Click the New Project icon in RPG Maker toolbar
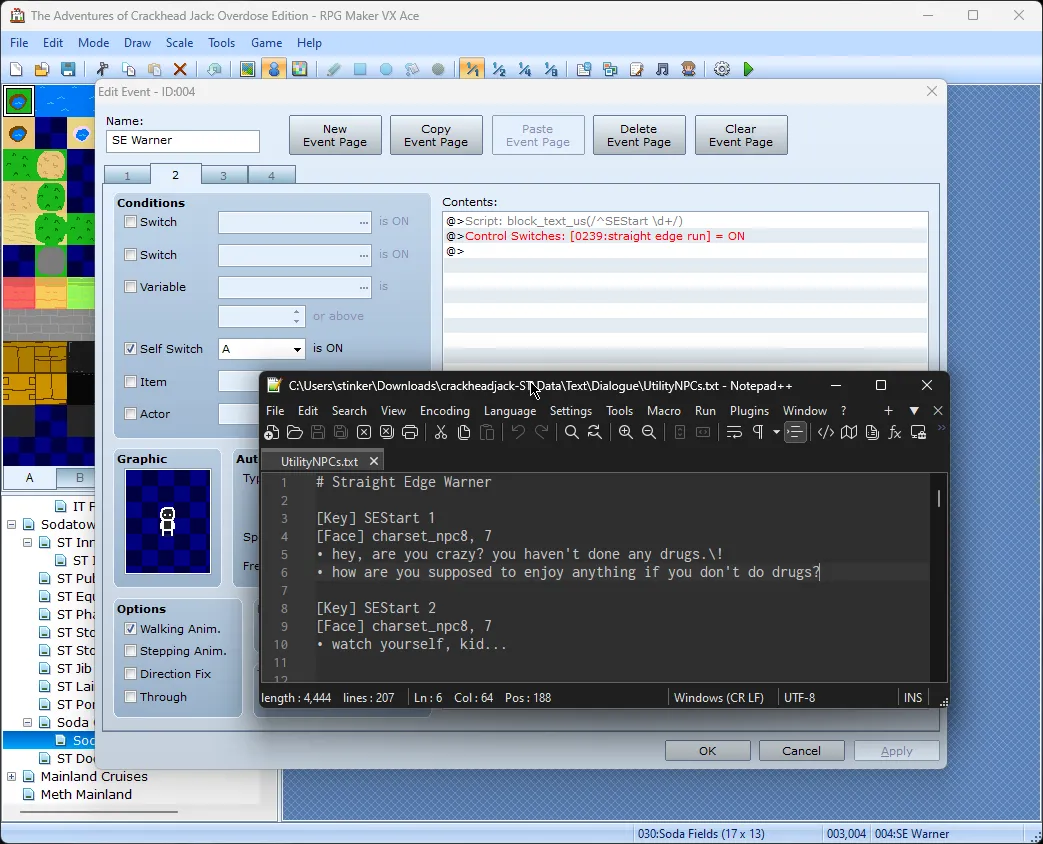Viewport: 1043px width, 844px height. tap(16, 69)
